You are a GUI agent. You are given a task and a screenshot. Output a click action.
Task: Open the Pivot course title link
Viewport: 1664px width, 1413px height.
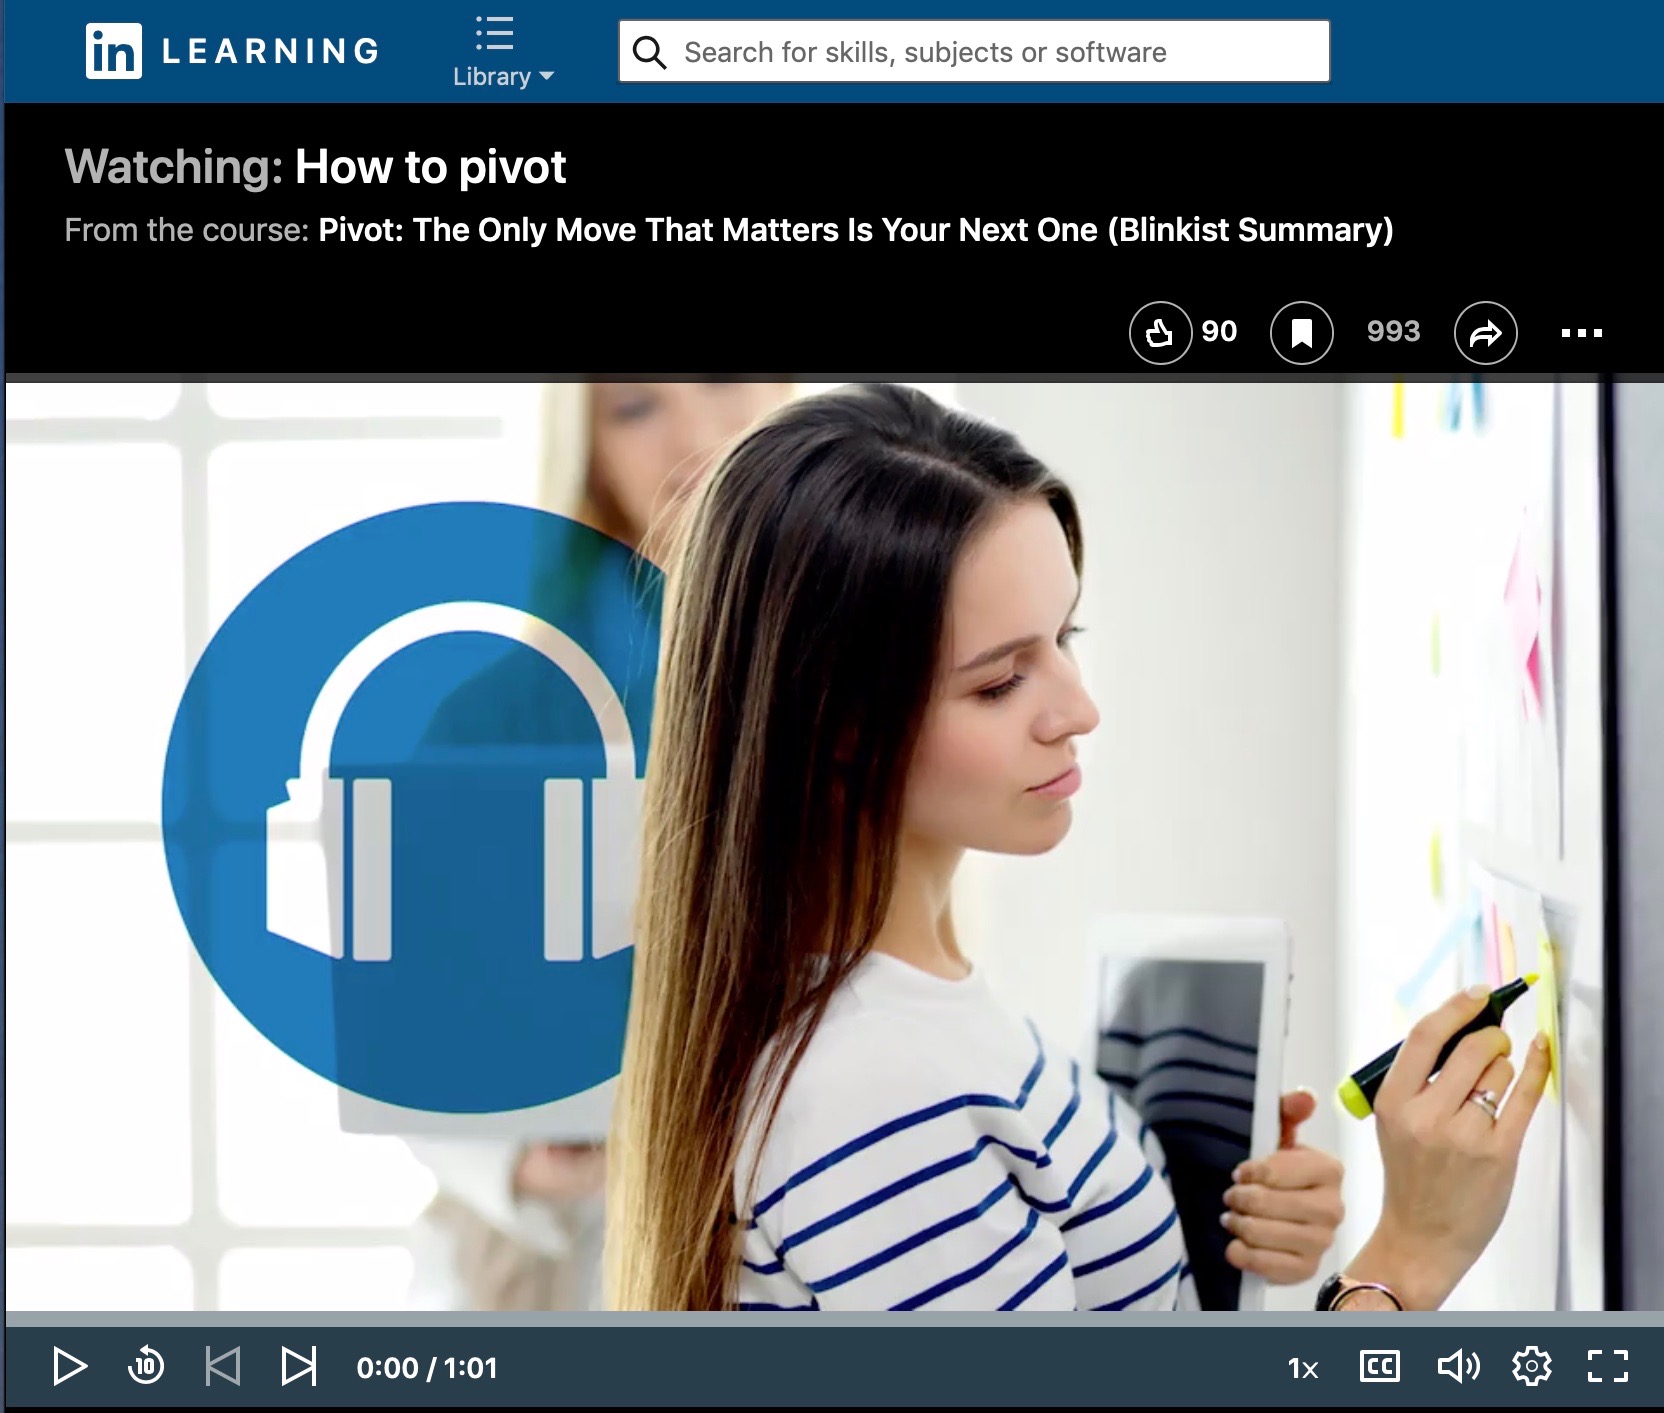[855, 230]
